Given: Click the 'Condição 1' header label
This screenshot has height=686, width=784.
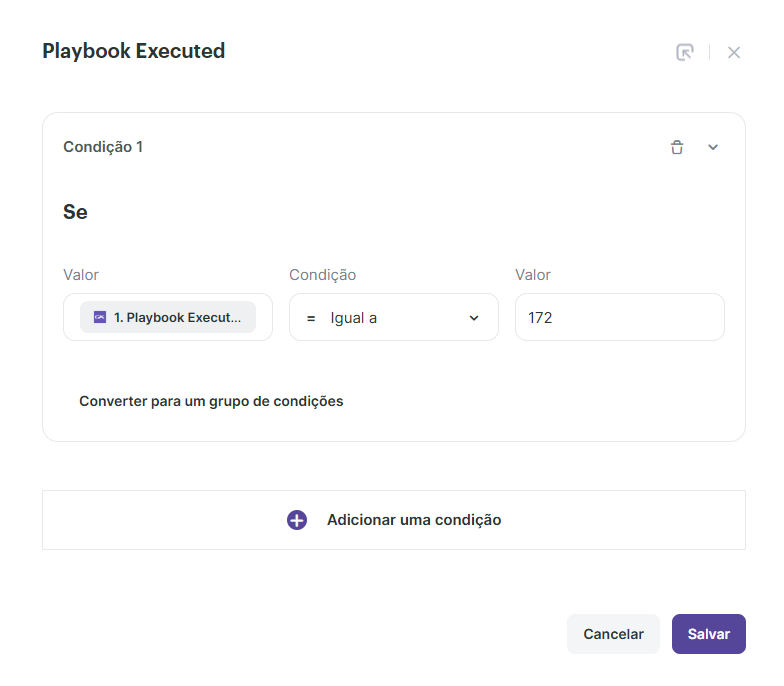Looking at the screenshot, I should (x=103, y=147).
